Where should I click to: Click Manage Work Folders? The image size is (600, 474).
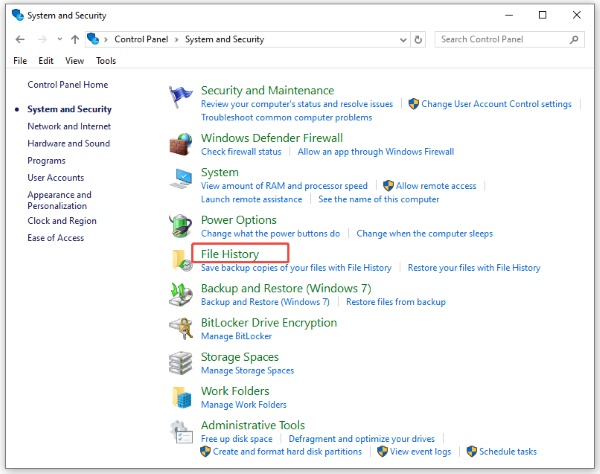pyautogui.click(x=244, y=405)
